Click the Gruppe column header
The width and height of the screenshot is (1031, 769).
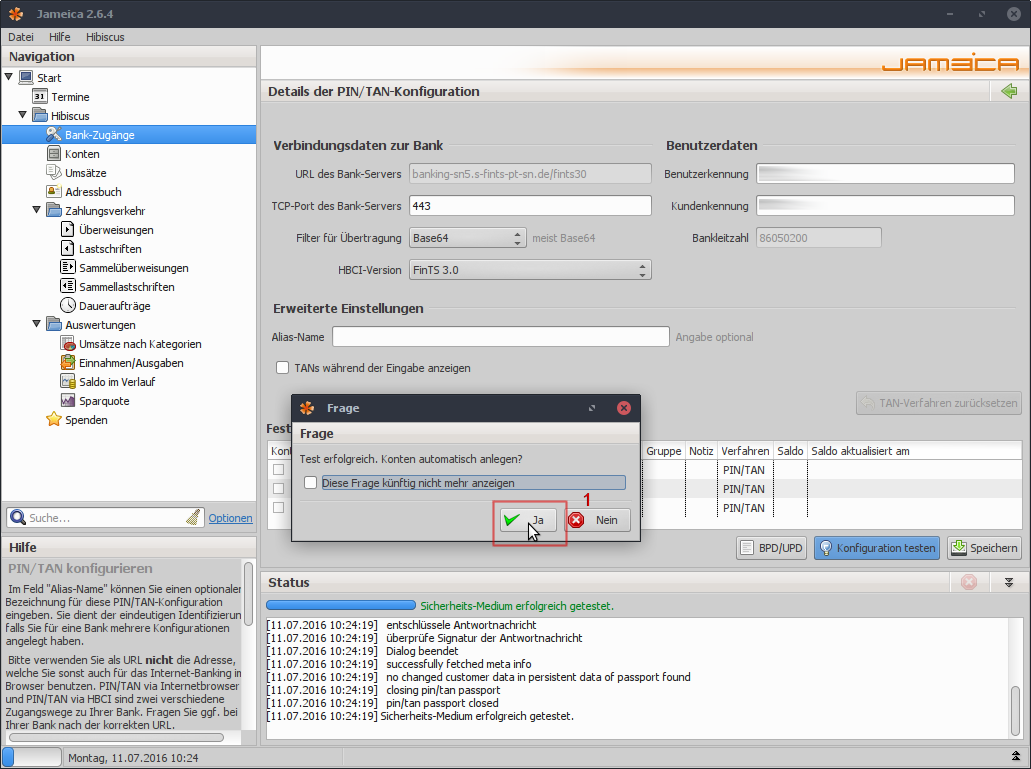coord(663,451)
